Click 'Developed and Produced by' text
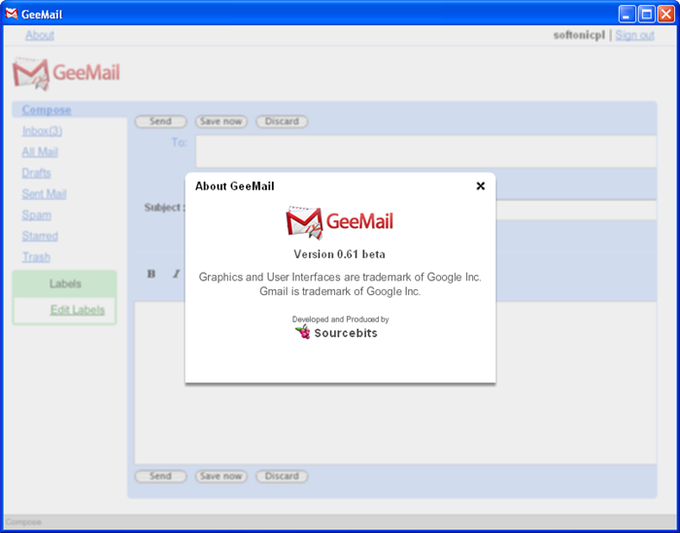Screen dimensions: 680x533 coord(340,319)
